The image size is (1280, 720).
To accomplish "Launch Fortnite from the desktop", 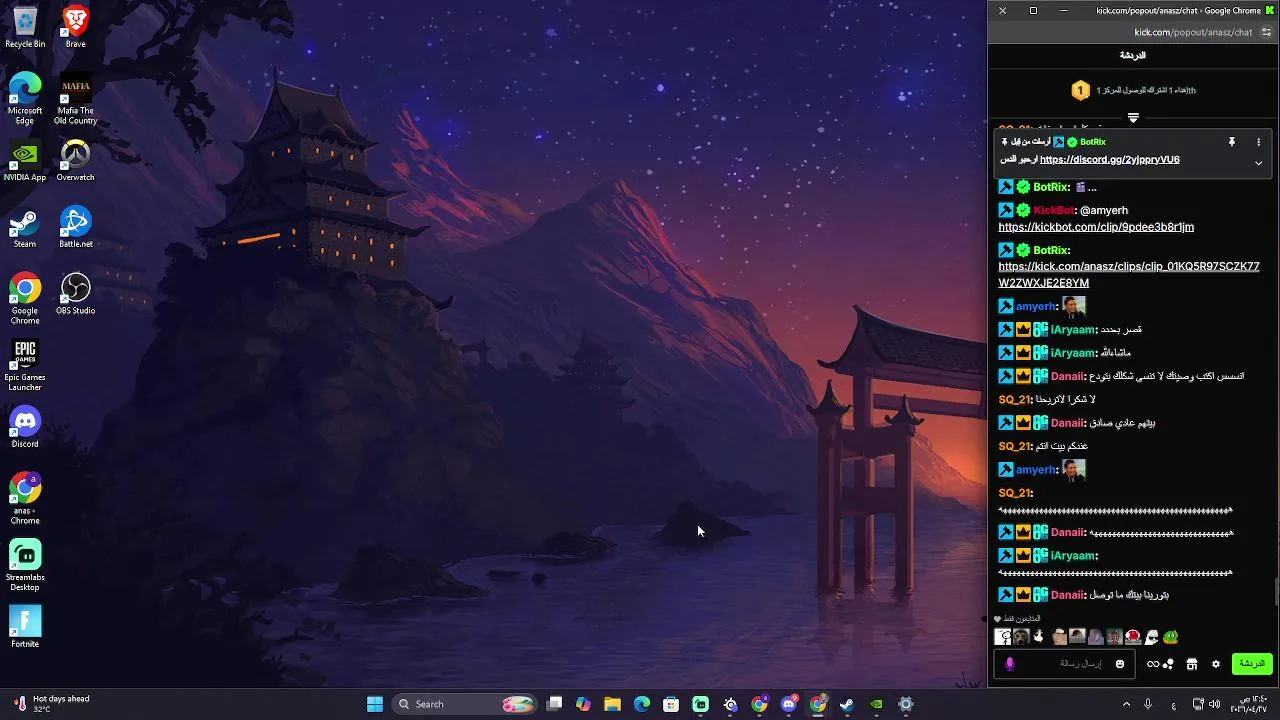I will (x=25, y=628).
